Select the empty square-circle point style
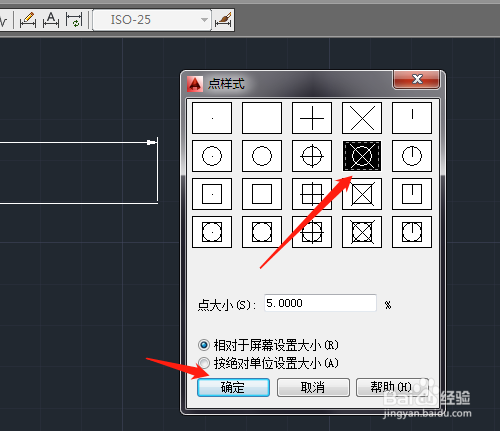Image resolution: width=500 pixels, height=431 pixels. point(262,232)
